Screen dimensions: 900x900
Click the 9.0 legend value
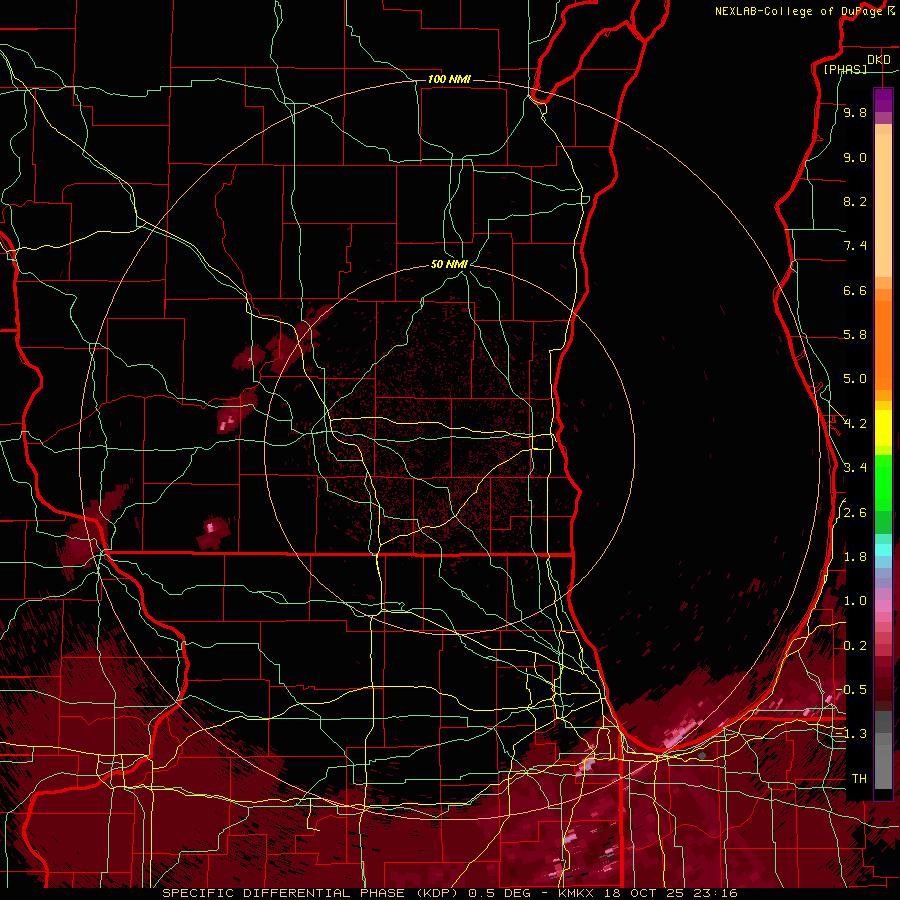(855, 157)
